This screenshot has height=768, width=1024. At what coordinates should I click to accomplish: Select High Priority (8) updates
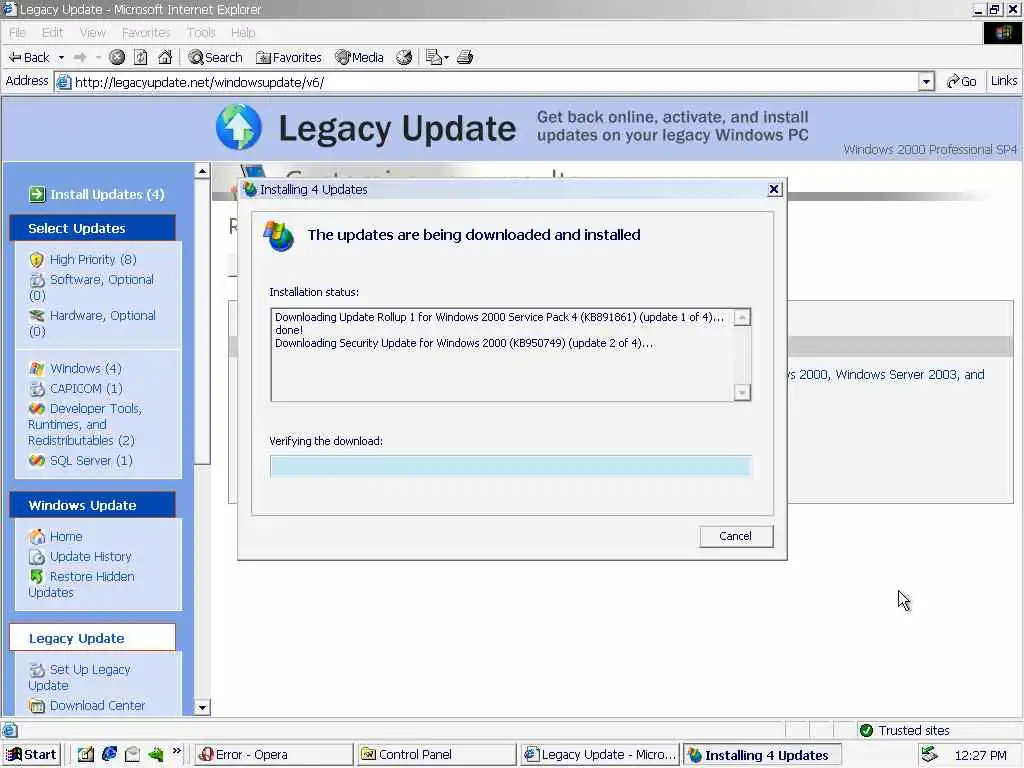(x=93, y=260)
